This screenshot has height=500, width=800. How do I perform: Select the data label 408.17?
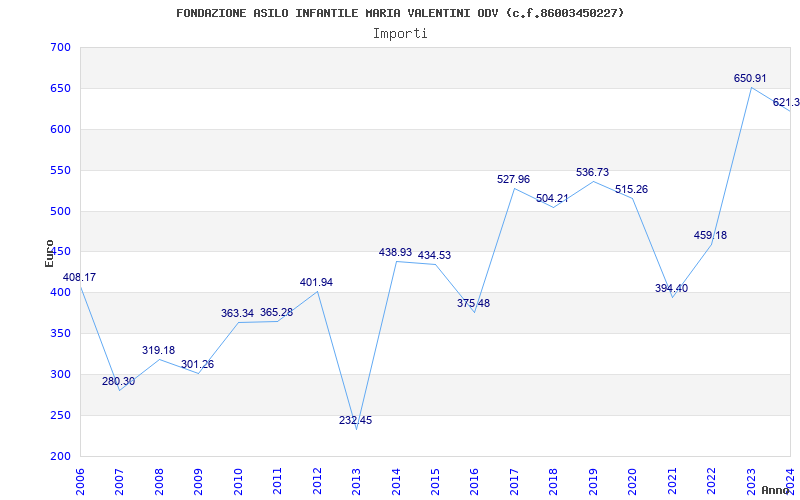point(79,278)
